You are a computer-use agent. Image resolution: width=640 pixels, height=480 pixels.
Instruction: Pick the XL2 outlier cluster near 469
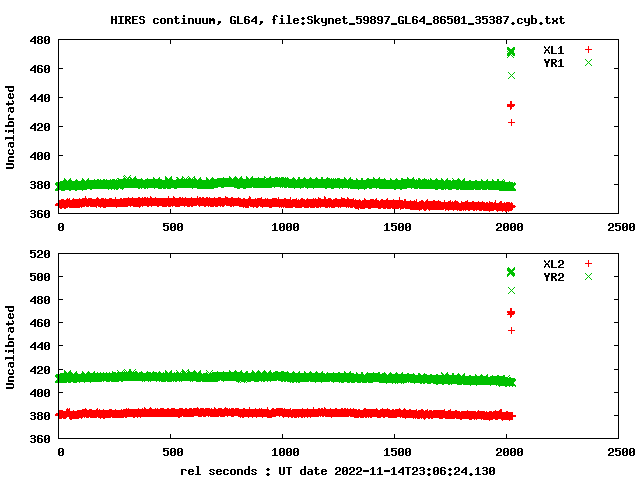point(511,313)
